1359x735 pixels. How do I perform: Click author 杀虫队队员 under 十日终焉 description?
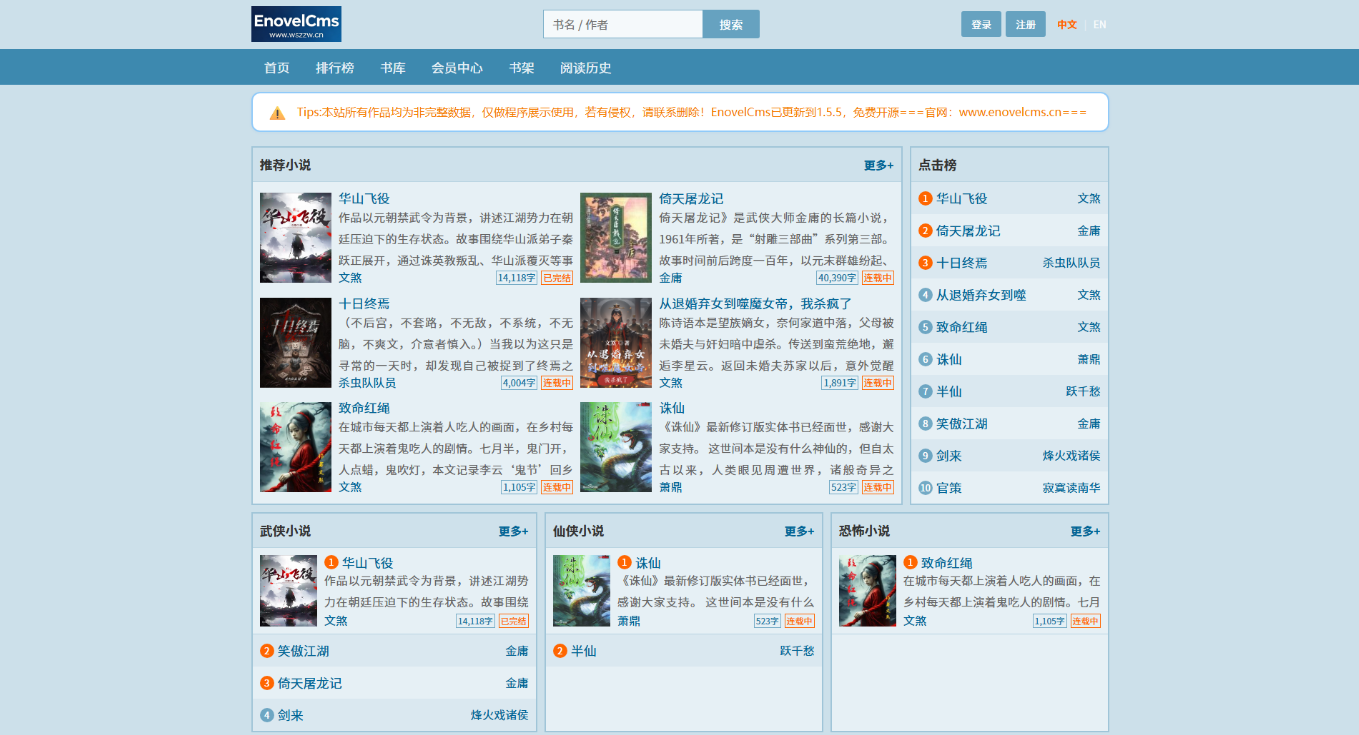(367, 382)
